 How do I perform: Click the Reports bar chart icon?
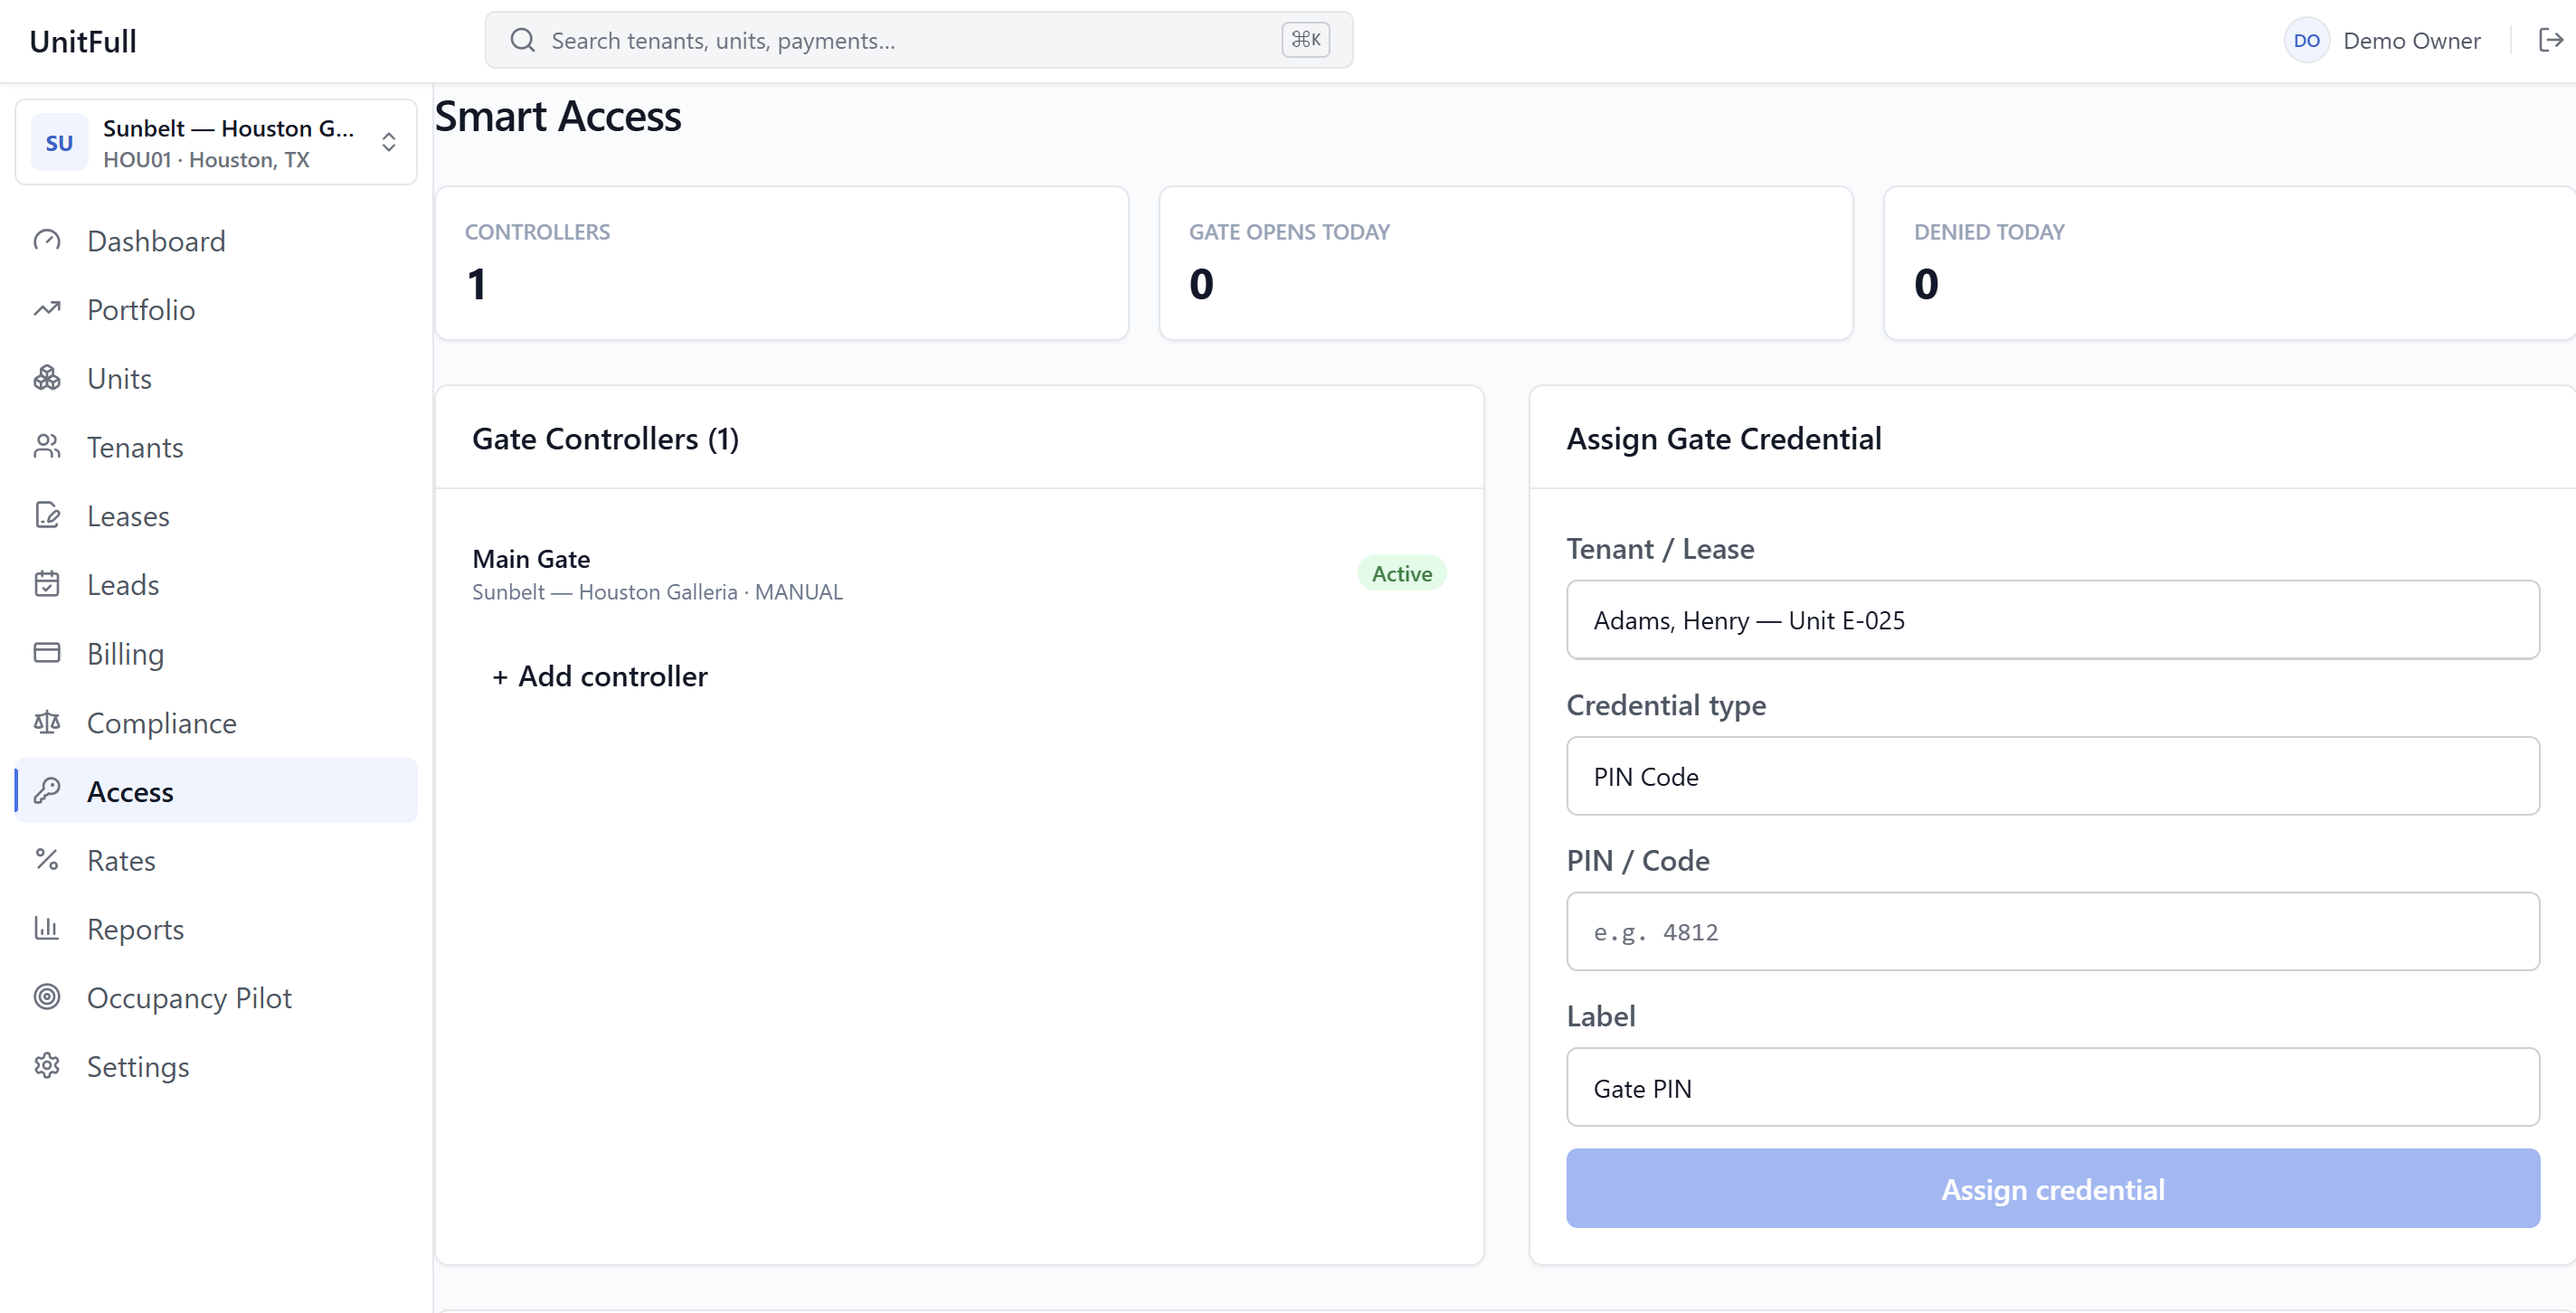click(x=47, y=929)
